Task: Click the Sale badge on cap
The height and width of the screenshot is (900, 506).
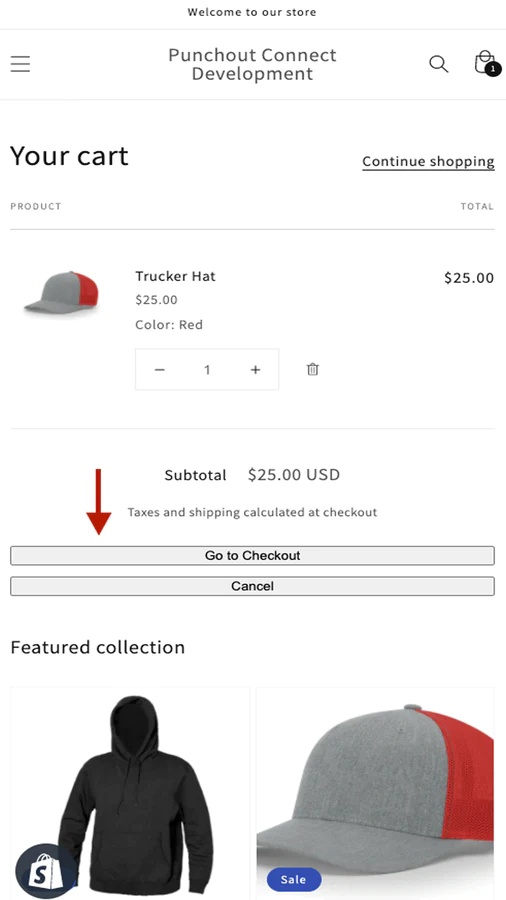Action: tap(294, 879)
